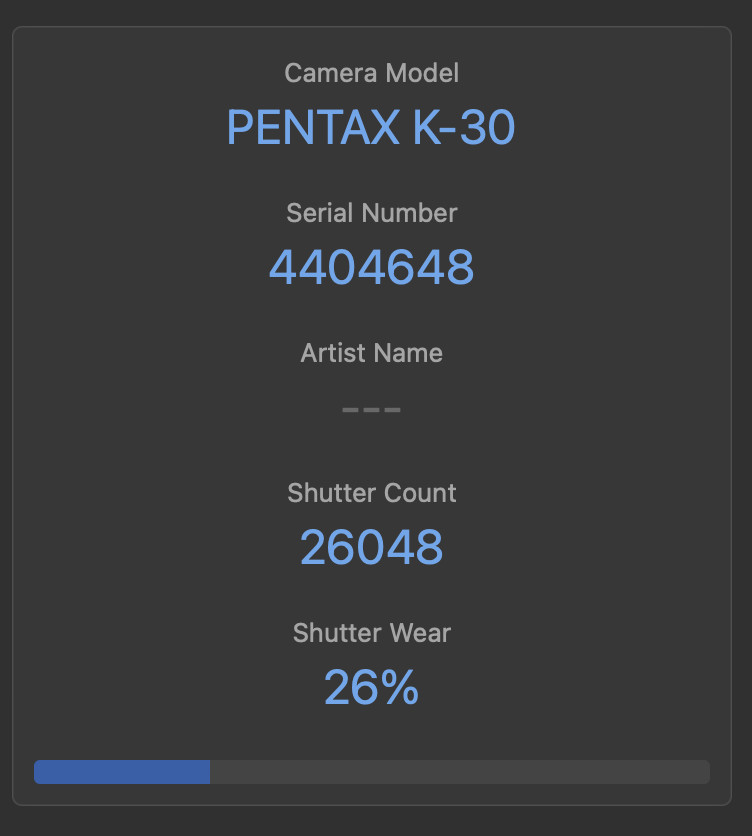Click the Serial Number label
This screenshot has width=752, height=836.
click(372, 213)
